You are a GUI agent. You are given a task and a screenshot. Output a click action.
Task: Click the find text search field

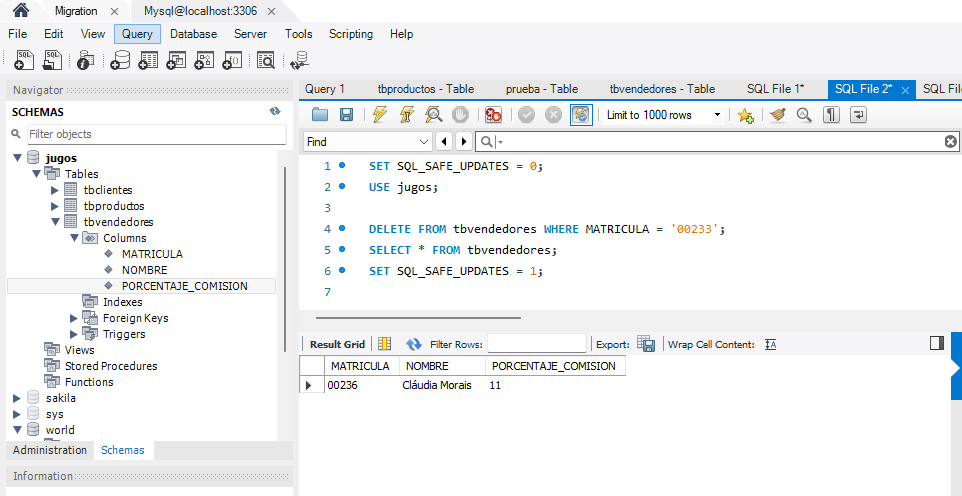click(718, 142)
